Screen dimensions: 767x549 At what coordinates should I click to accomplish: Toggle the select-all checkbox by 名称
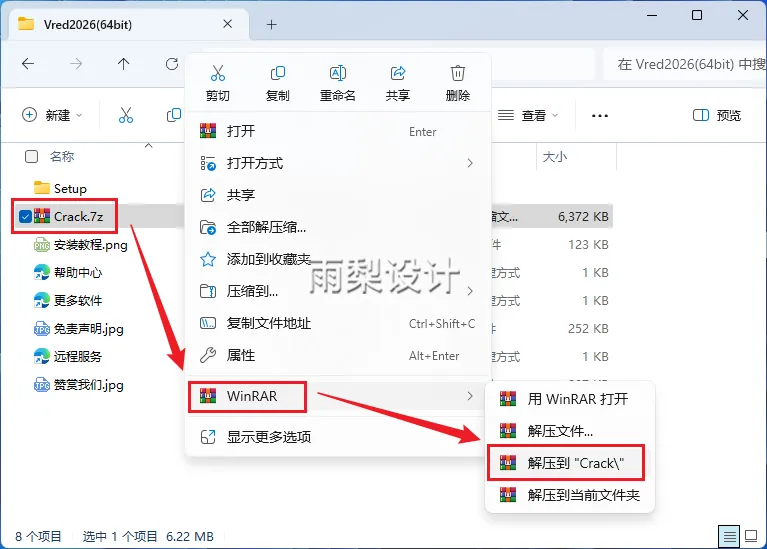click(x=31, y=157)
